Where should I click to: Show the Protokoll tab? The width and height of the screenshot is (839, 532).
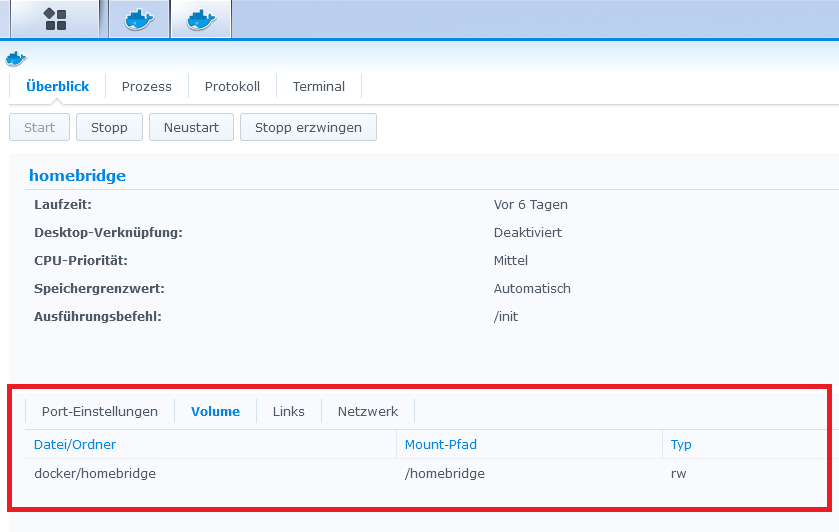pos(232,87)
